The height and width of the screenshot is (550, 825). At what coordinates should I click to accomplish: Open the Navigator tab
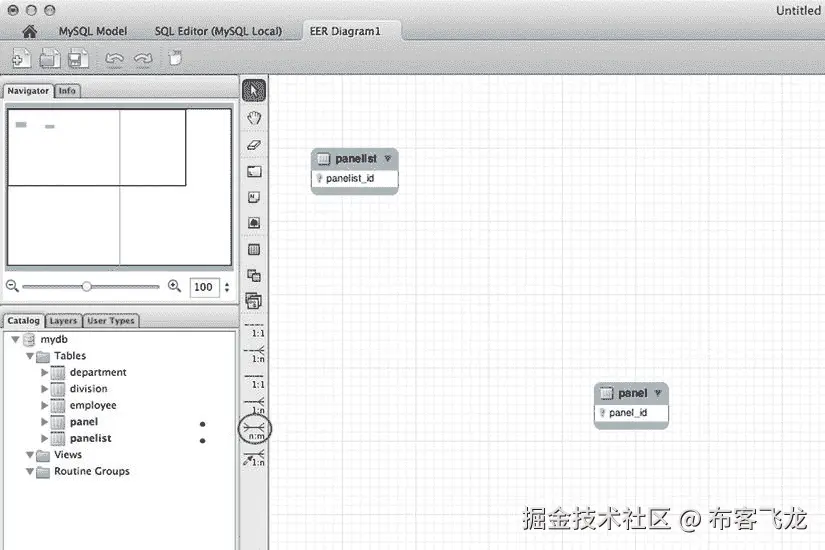pyautogui.click(x=28, y=91)
